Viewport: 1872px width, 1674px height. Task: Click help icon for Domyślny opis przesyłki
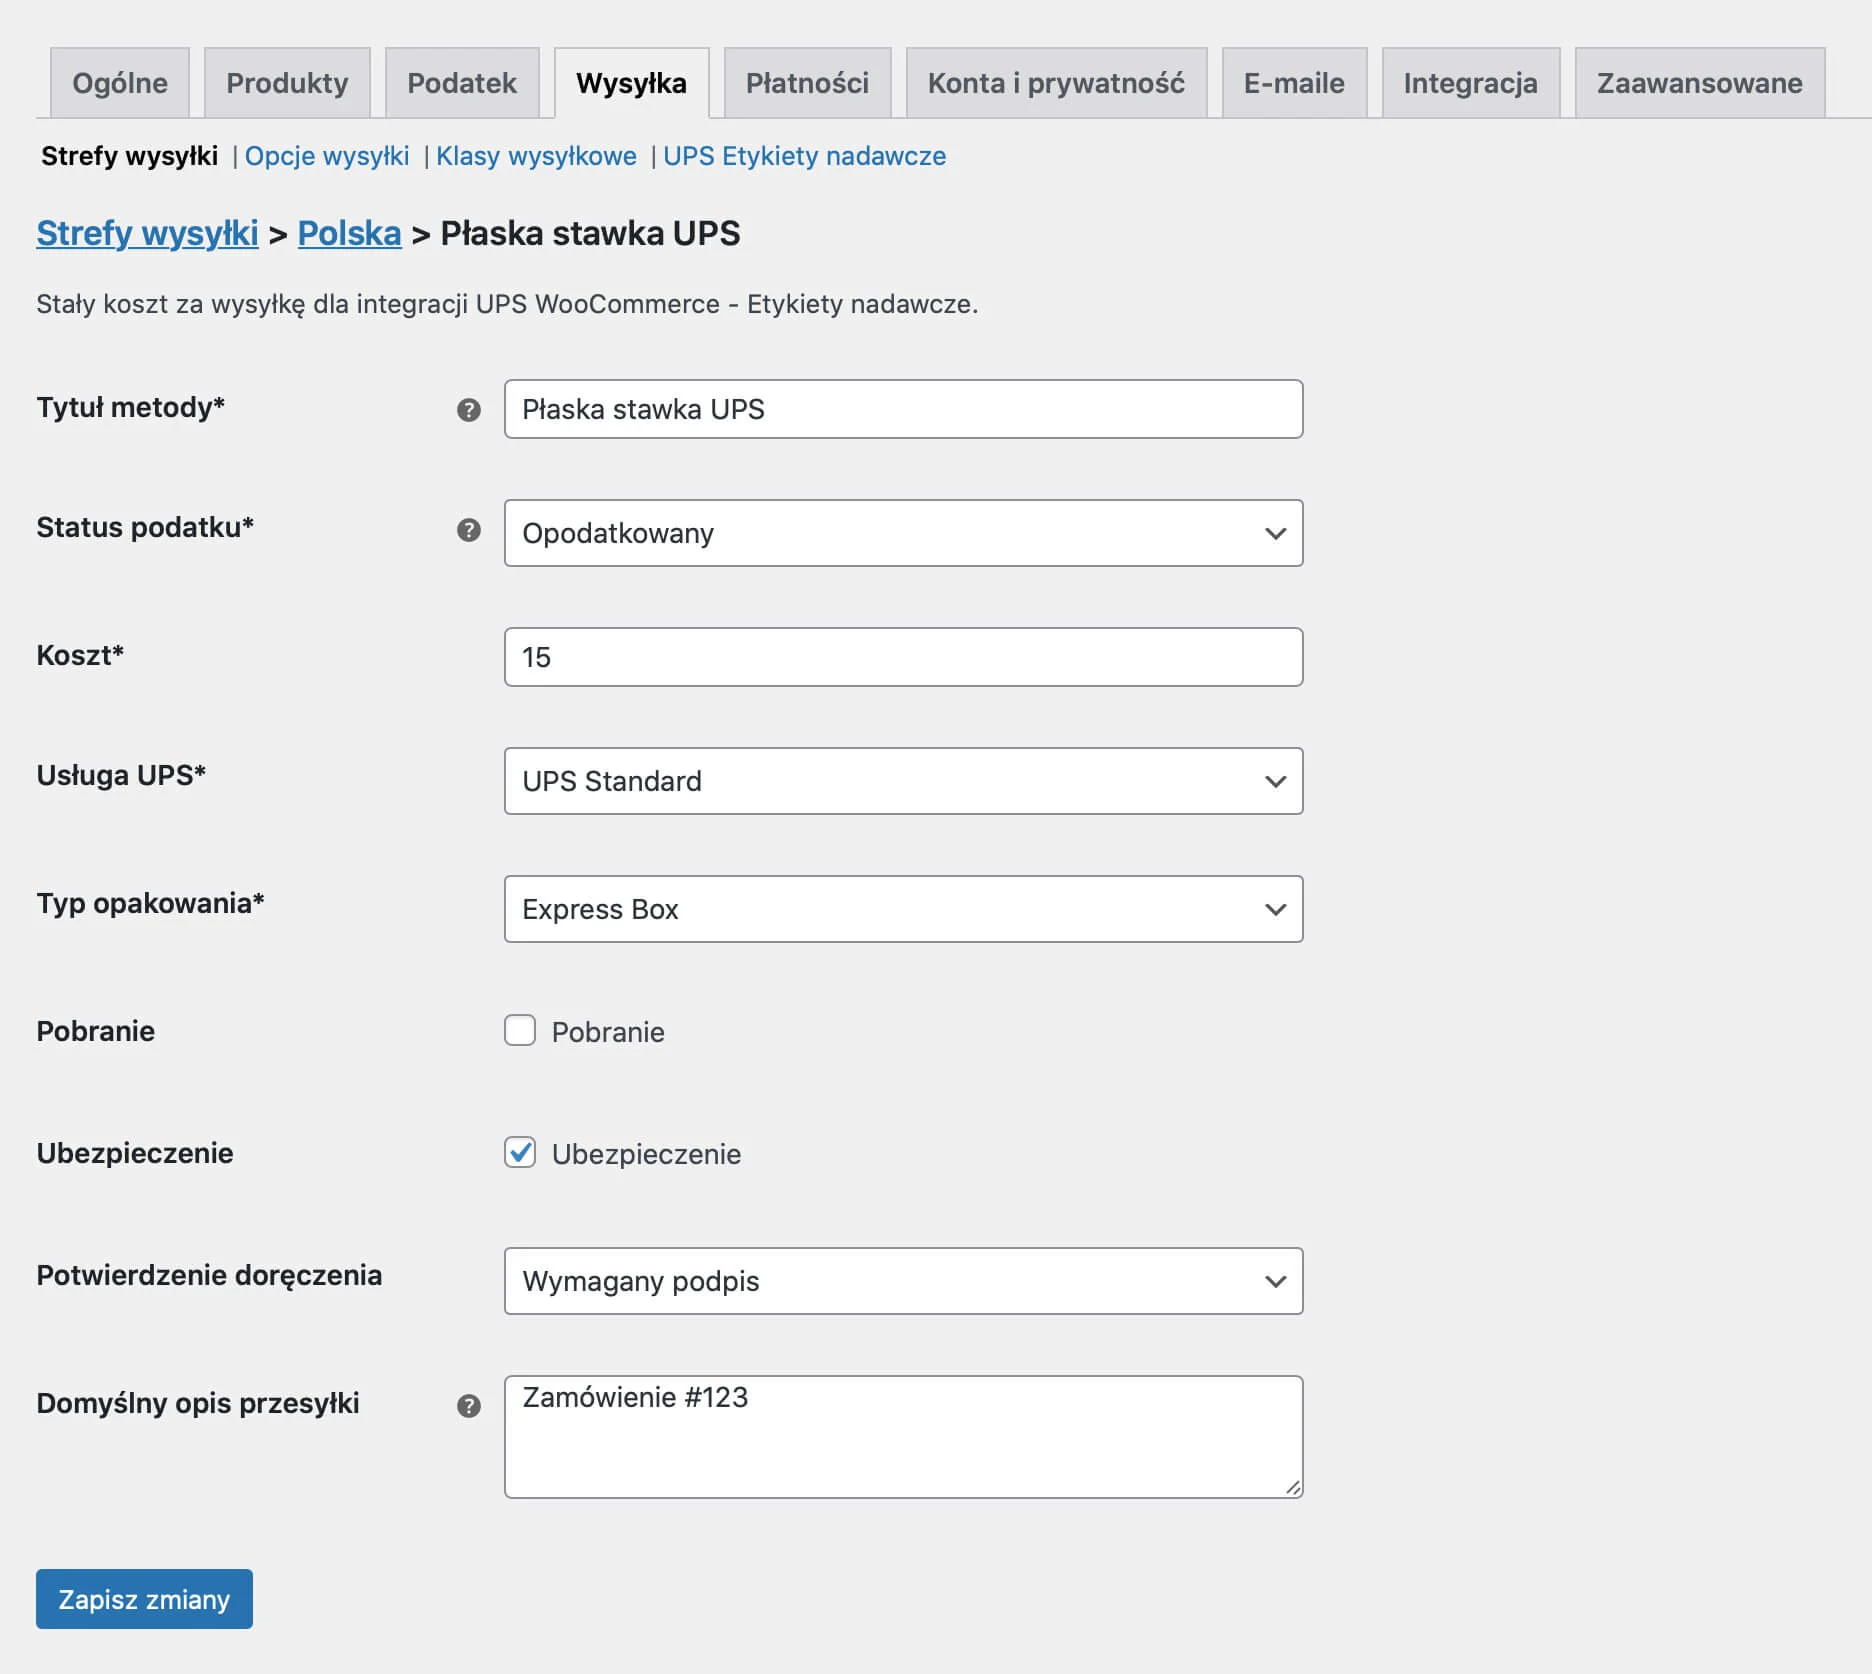coord(468,1406)
